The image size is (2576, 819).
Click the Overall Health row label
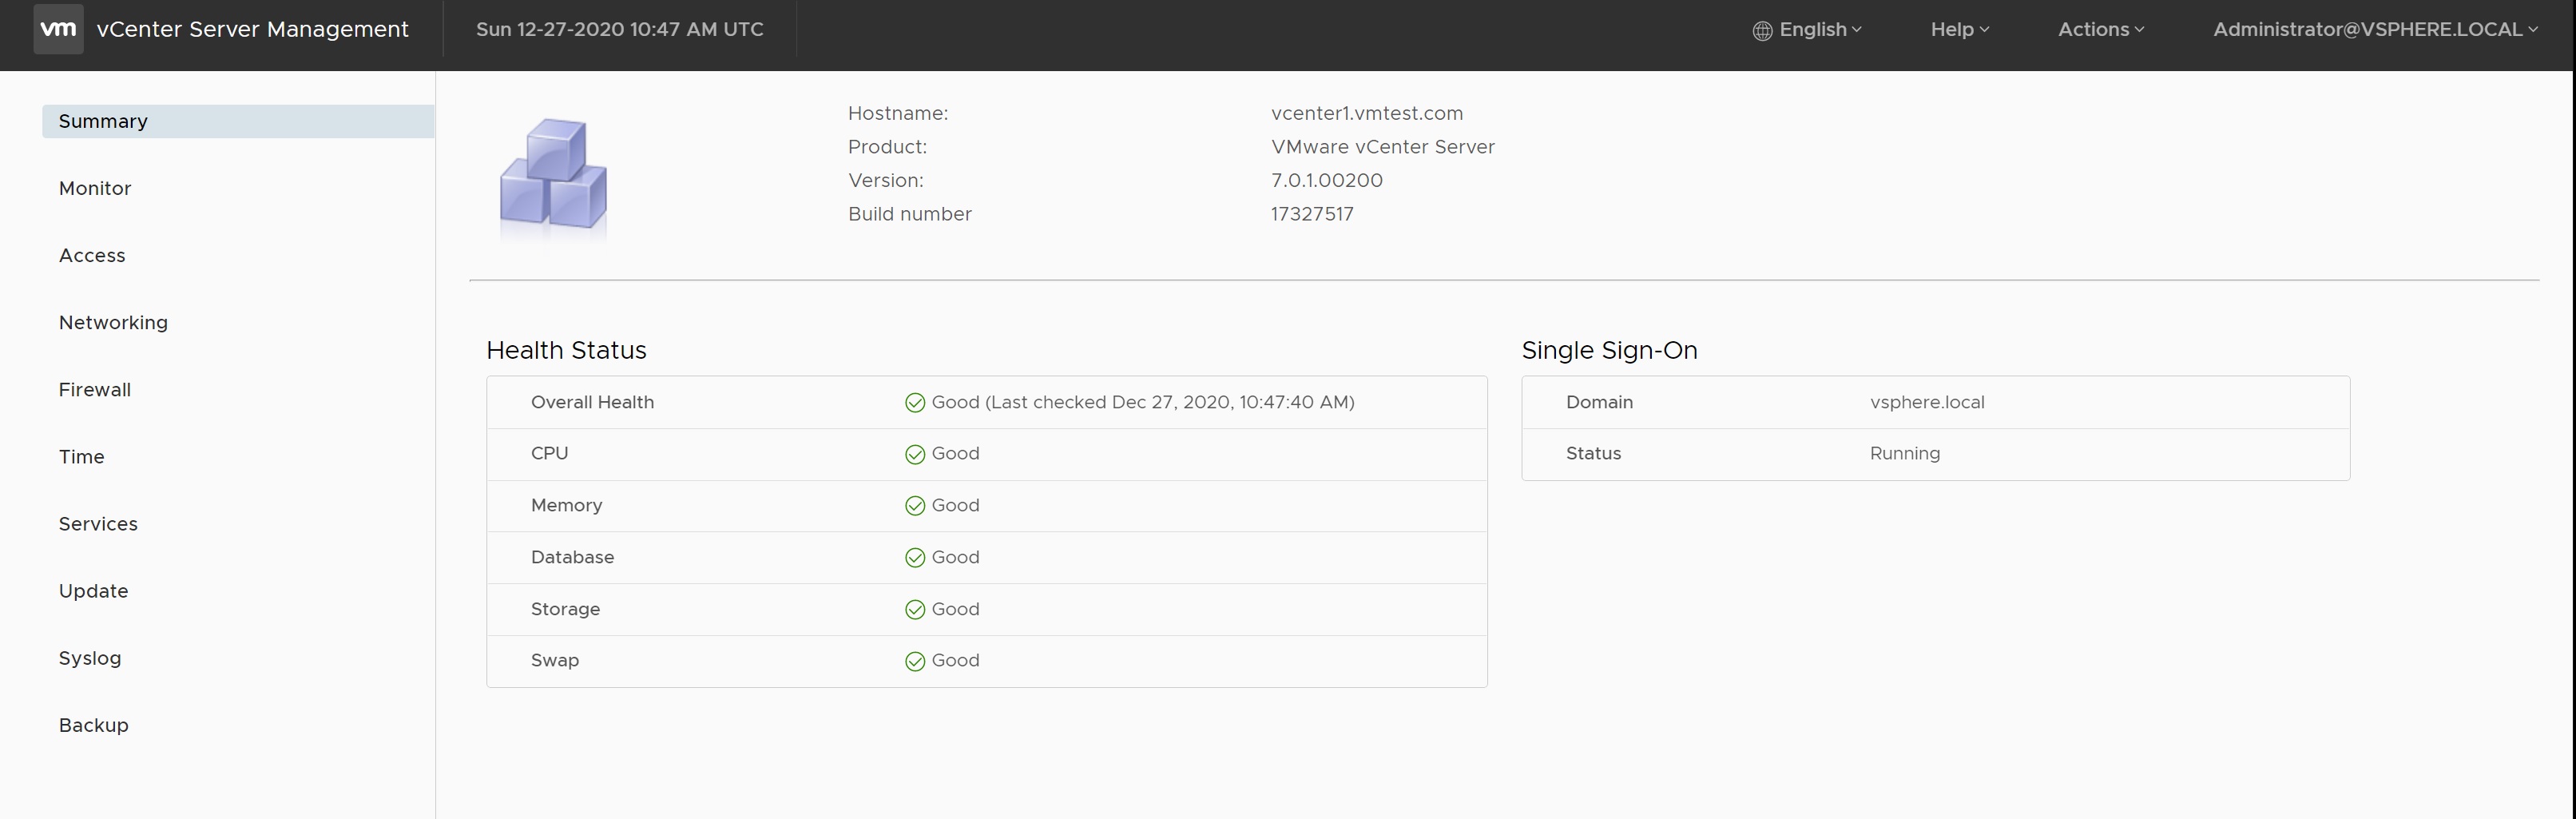[x=592, y=402]
